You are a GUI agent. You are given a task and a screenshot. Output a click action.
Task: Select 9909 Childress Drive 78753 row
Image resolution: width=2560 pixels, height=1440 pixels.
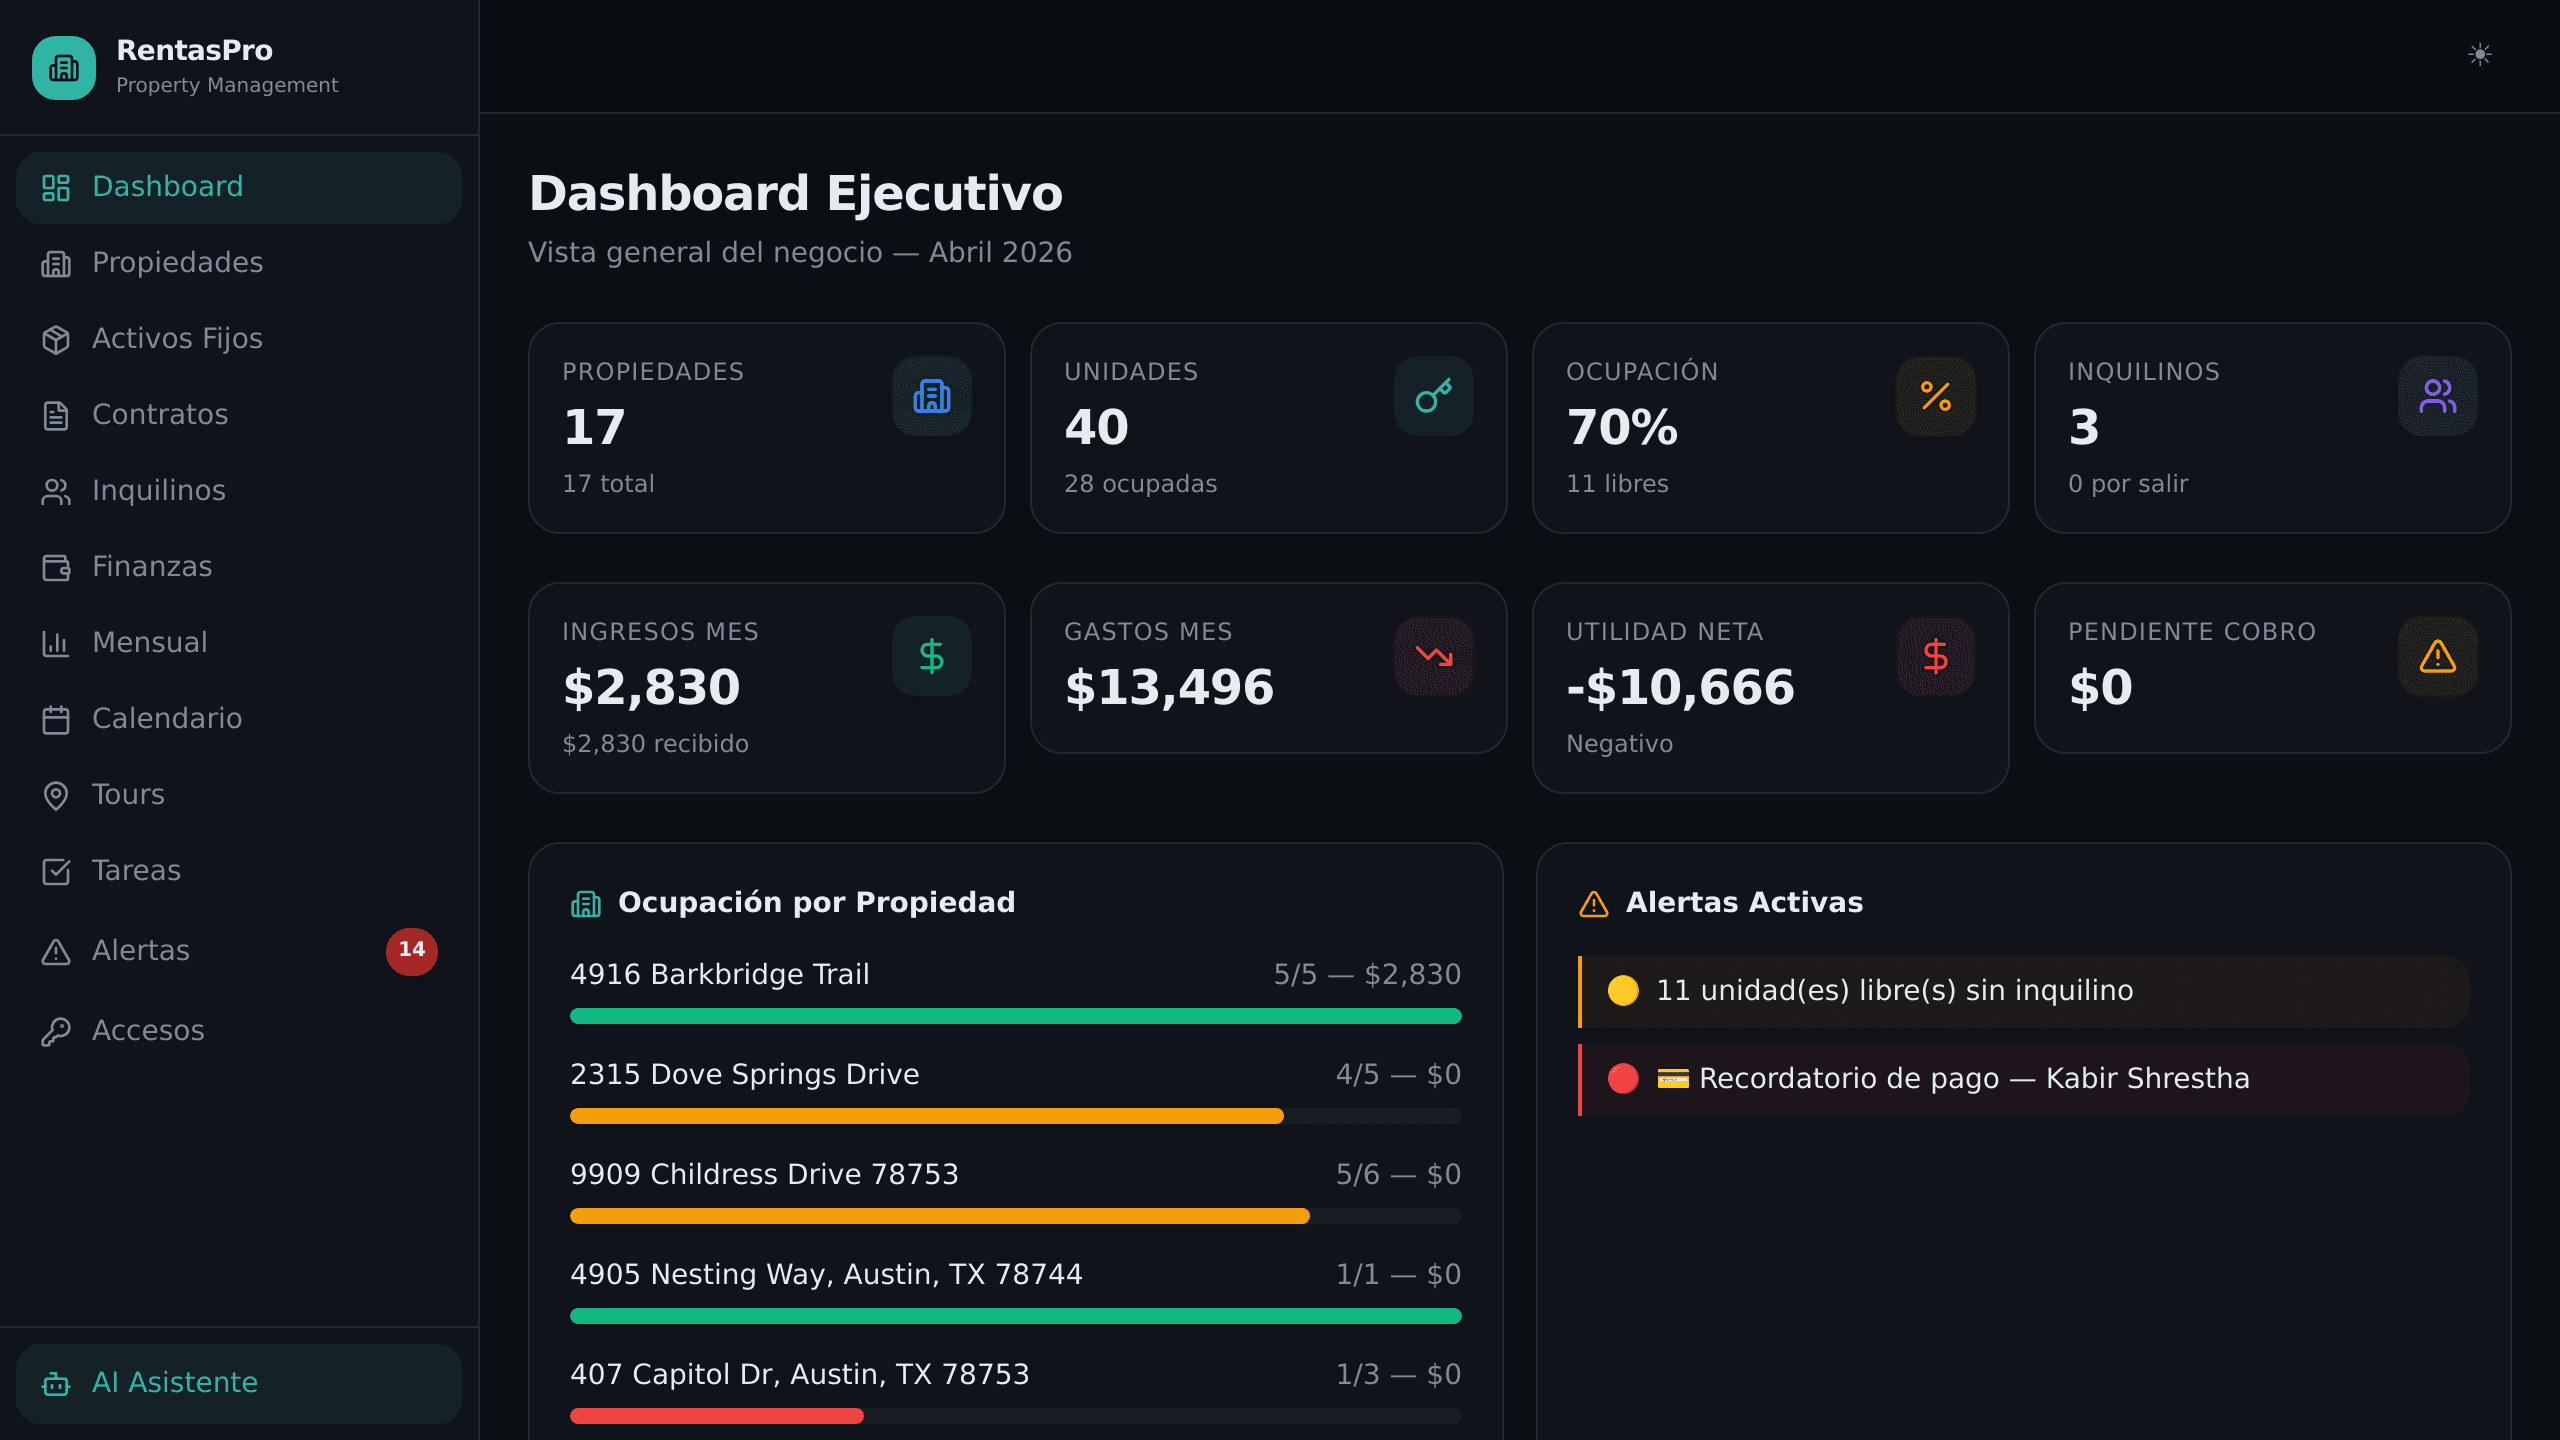[1016, 1190]
